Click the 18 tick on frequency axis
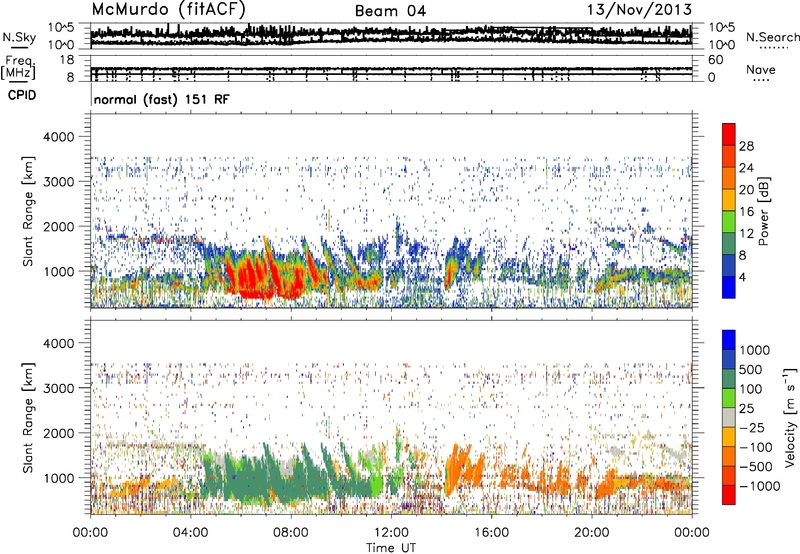Viewport: 800px width, 554px height. click(67, 60)
